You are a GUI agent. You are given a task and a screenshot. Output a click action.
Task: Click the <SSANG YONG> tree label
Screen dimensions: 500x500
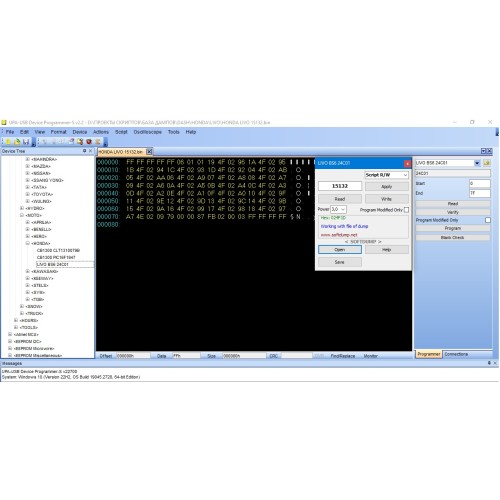[x=47, y=180]
